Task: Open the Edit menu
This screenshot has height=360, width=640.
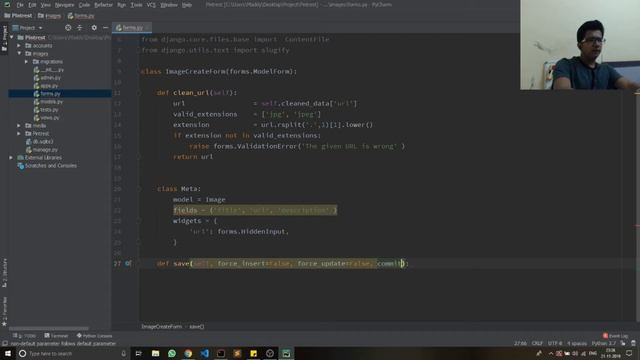Action: [x=32, y=5]
